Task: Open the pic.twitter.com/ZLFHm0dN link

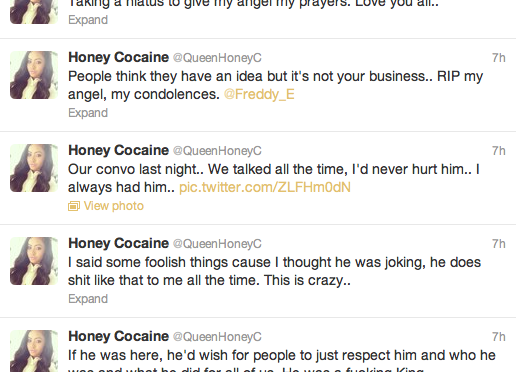Action: pos(265,187)
